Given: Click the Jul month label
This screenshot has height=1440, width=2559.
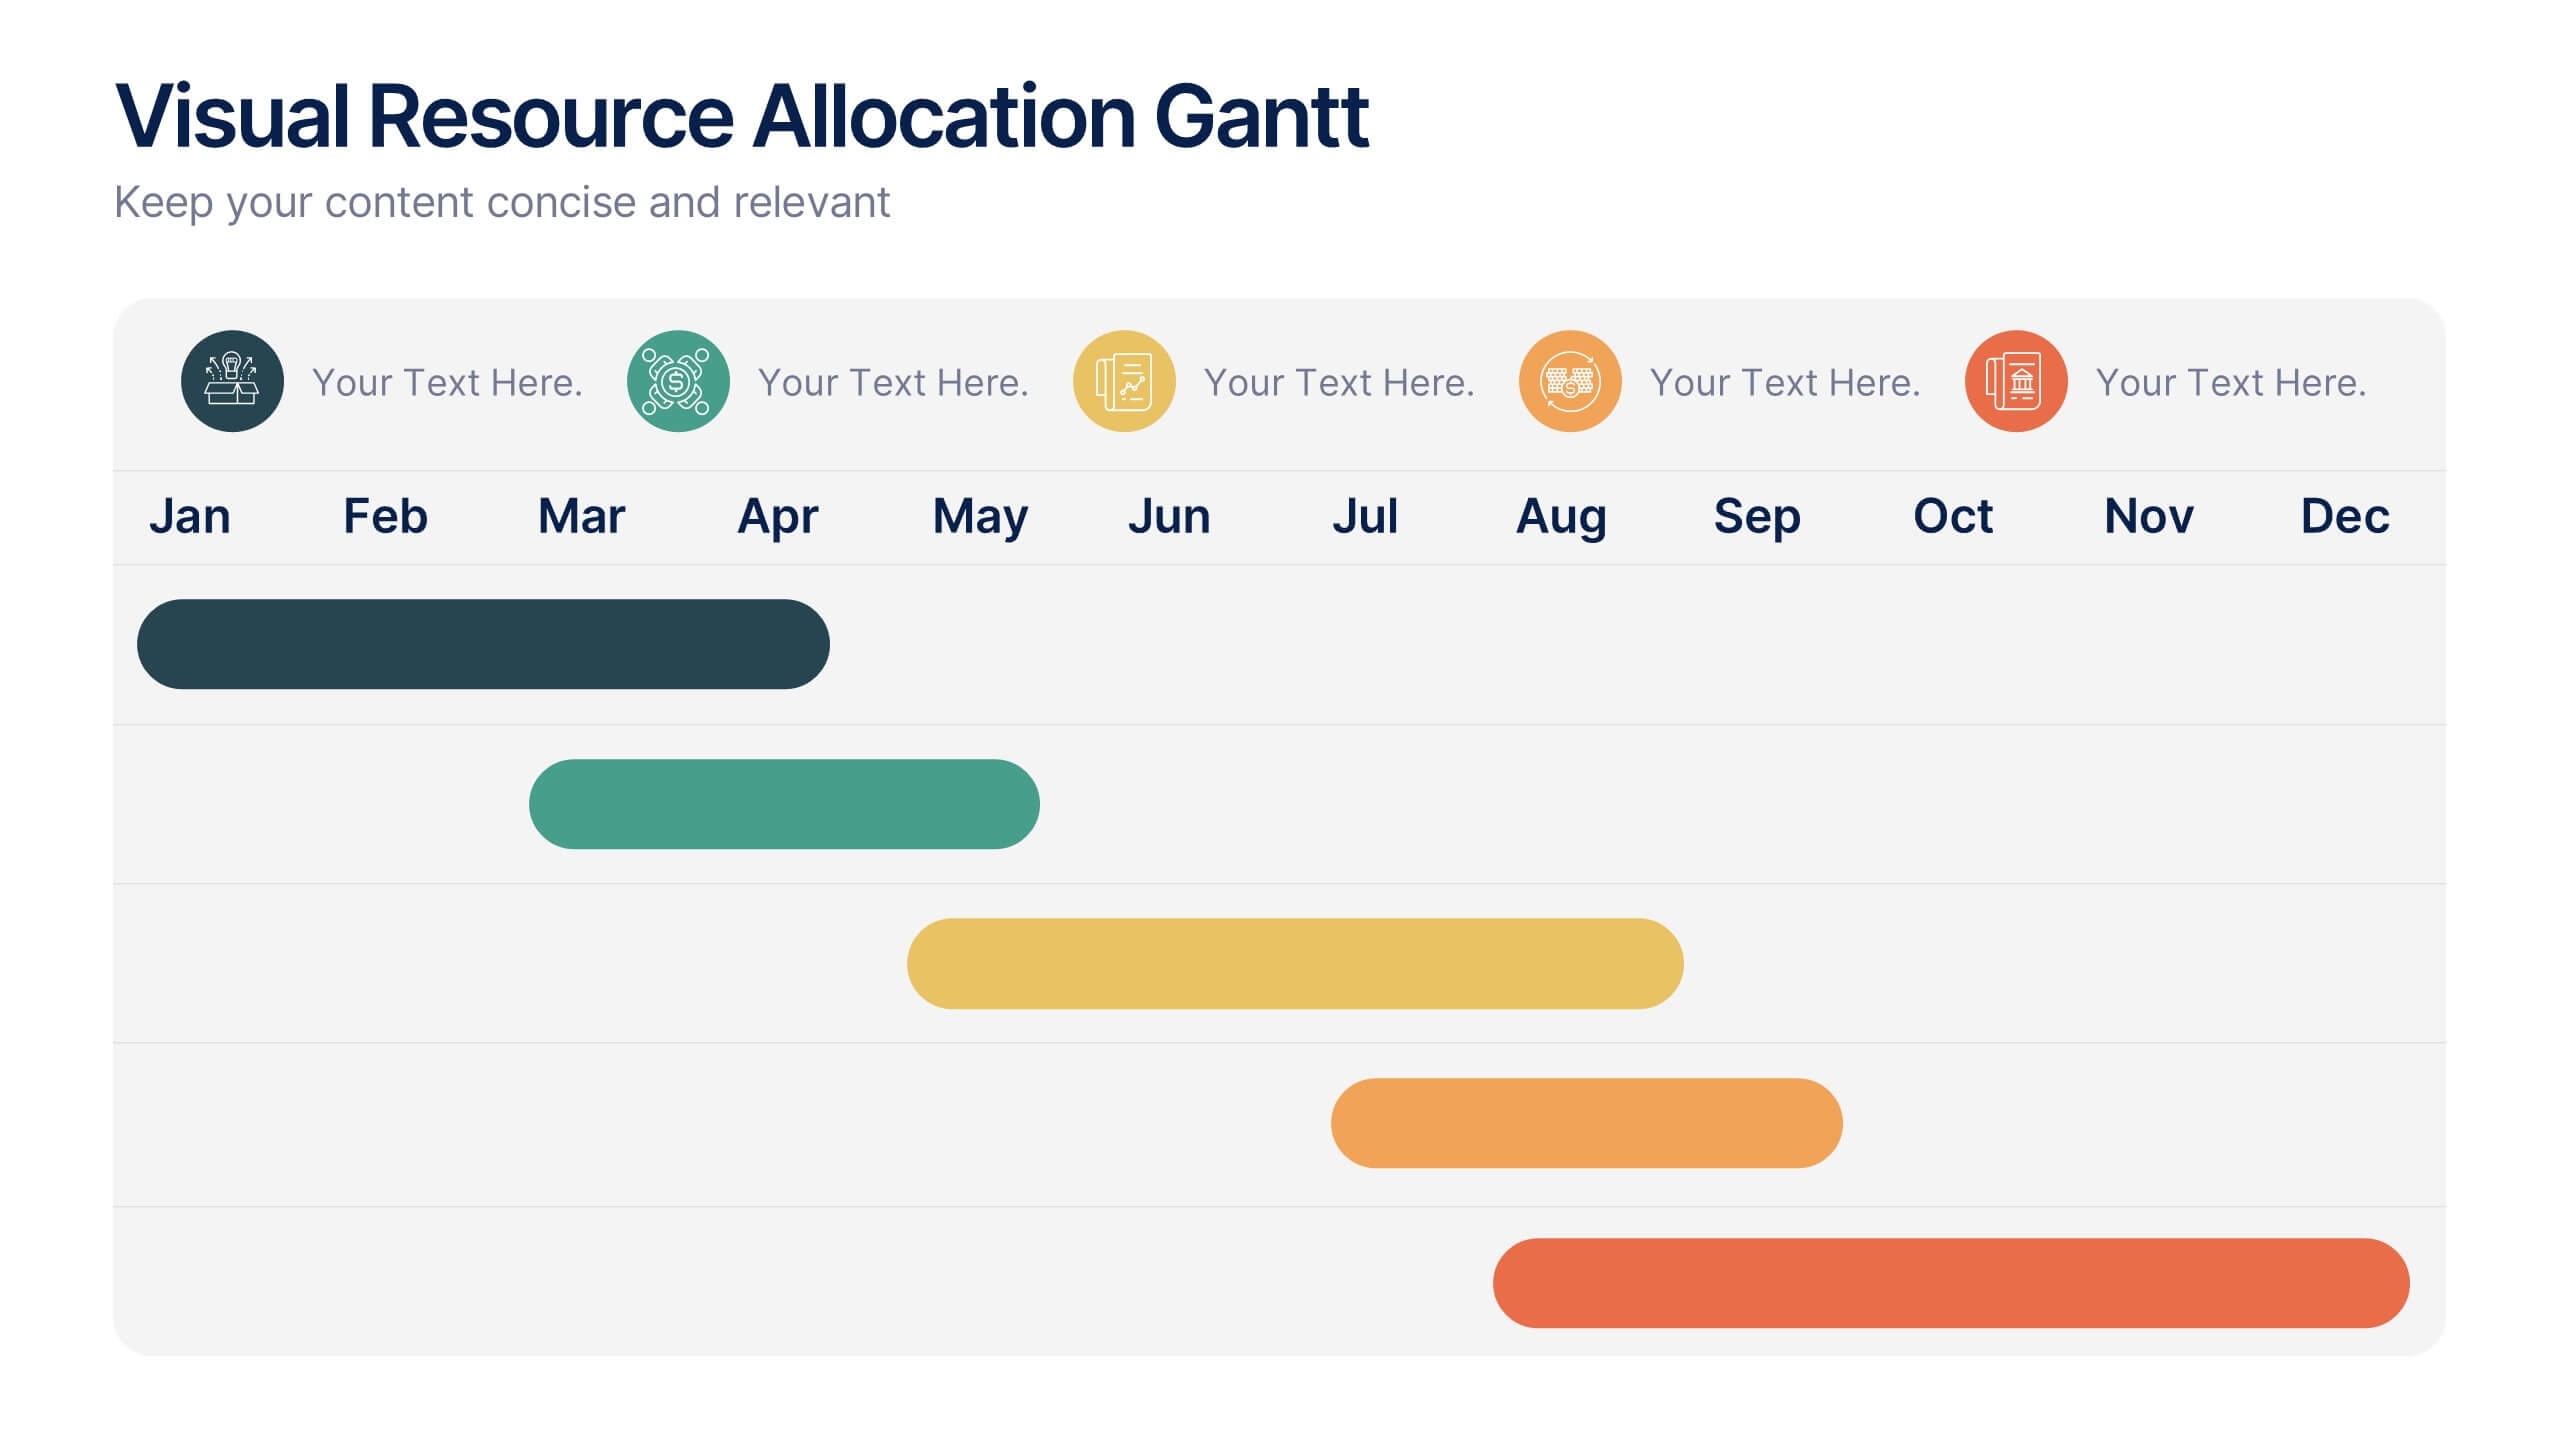Looking at the screenshot, I should pos(1364,516).
